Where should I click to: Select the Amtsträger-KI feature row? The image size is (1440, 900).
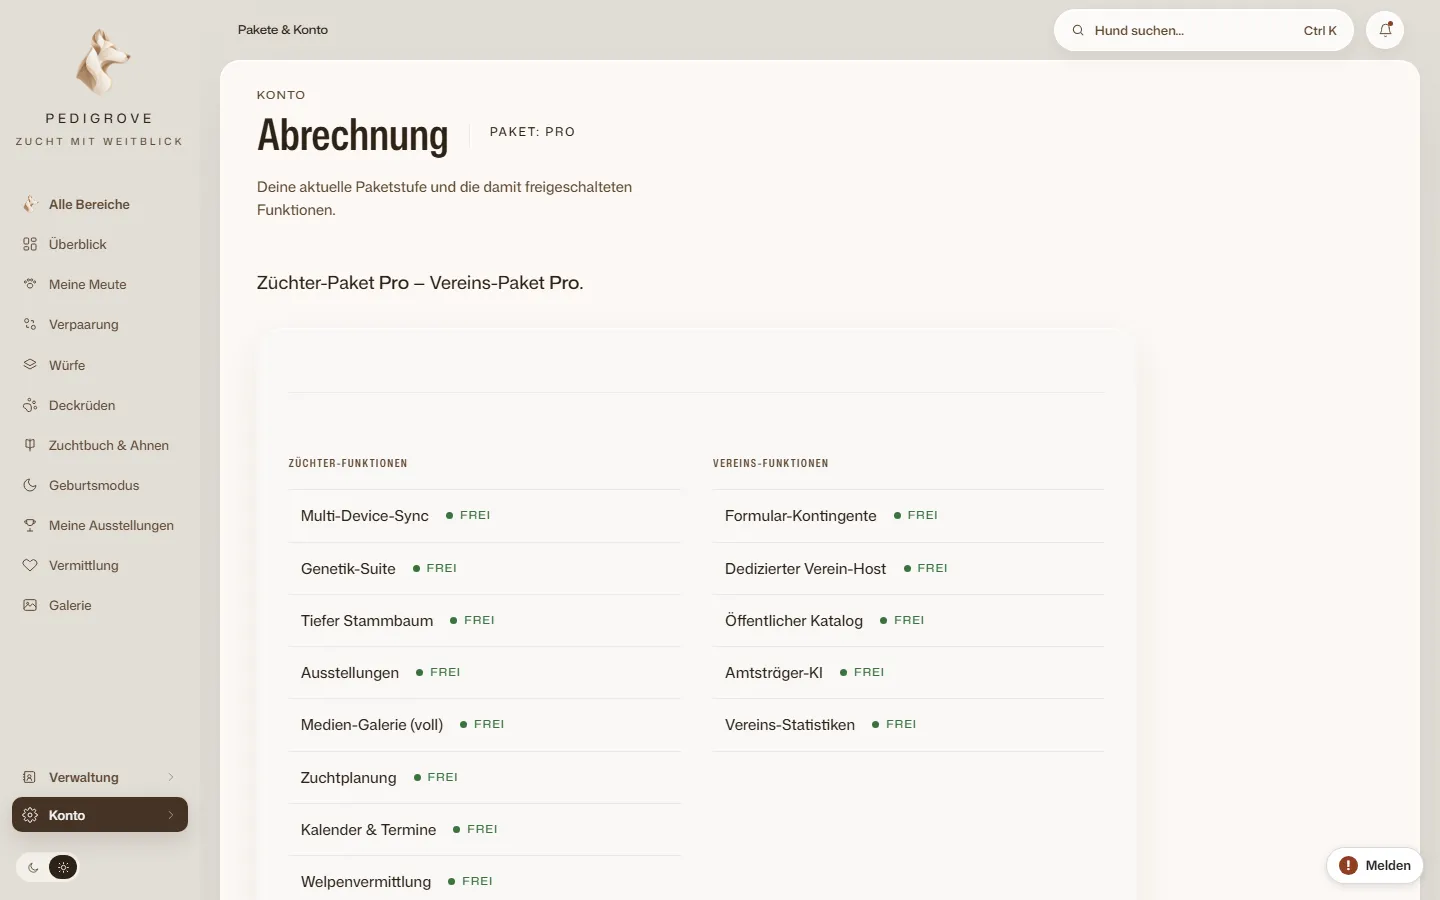[909, 672]
